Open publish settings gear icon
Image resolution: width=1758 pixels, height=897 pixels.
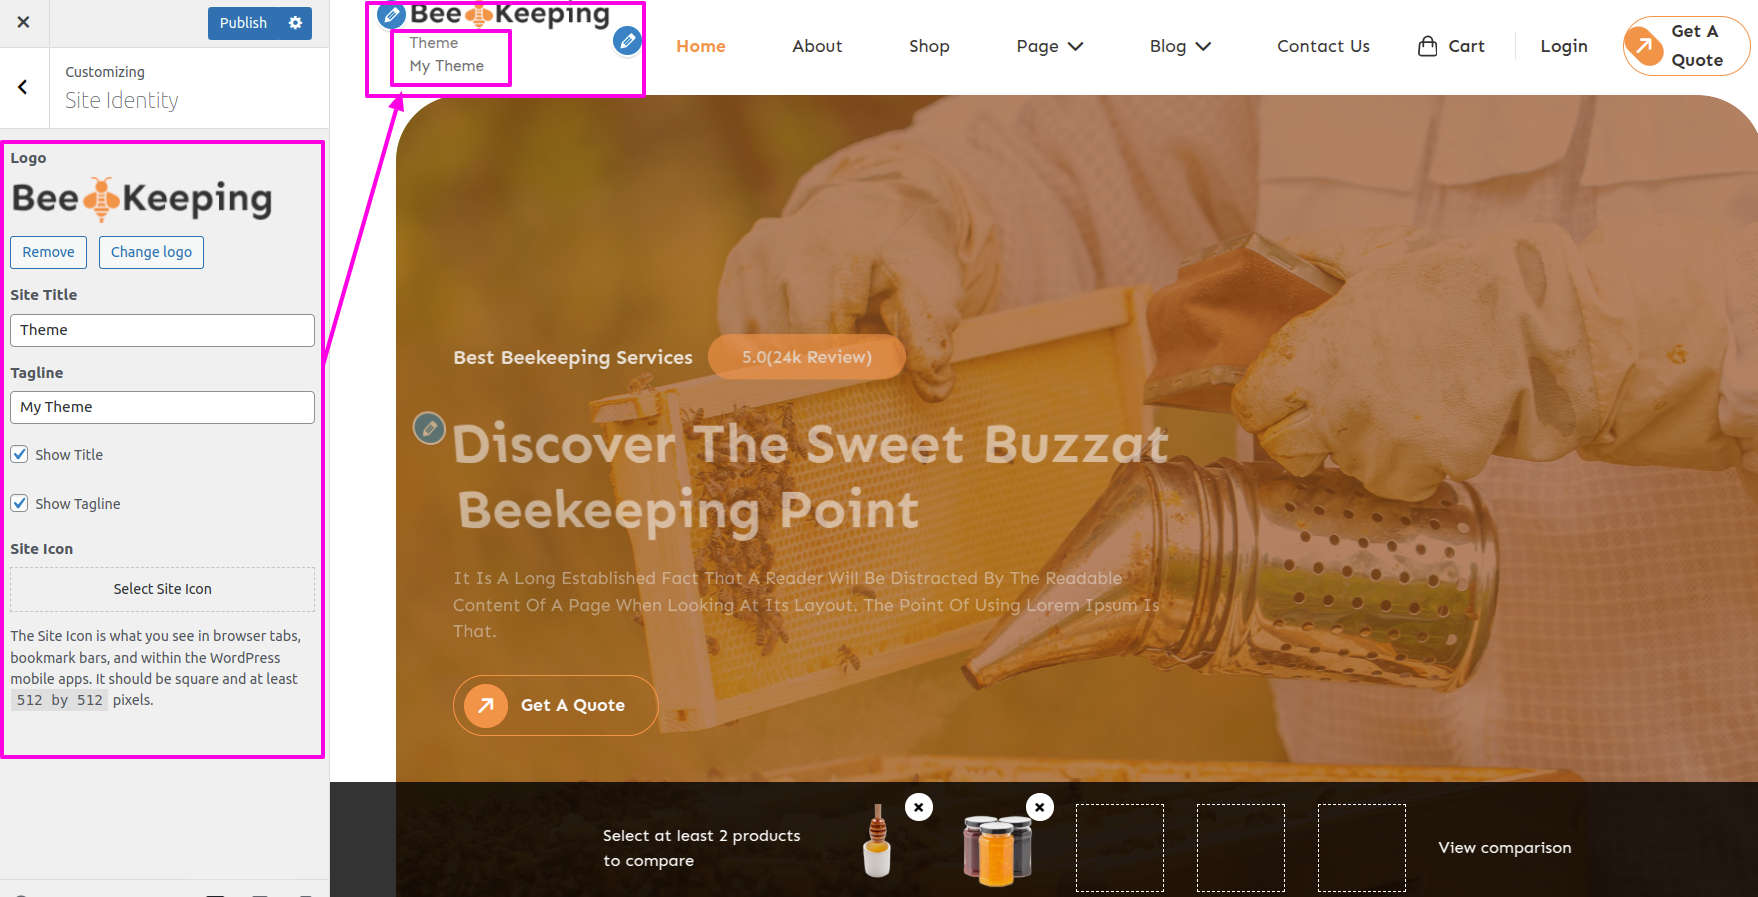tap(295, 23)
